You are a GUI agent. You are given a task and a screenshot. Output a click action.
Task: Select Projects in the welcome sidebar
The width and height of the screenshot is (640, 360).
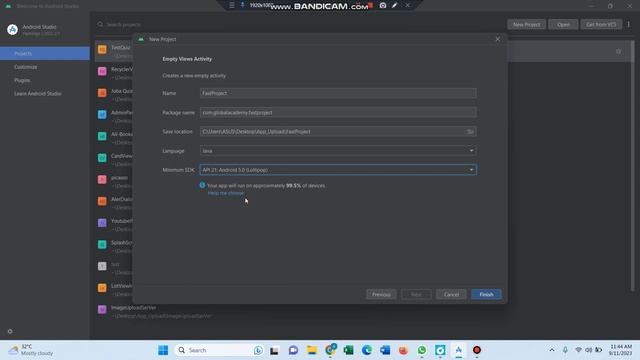pos(45,53)
